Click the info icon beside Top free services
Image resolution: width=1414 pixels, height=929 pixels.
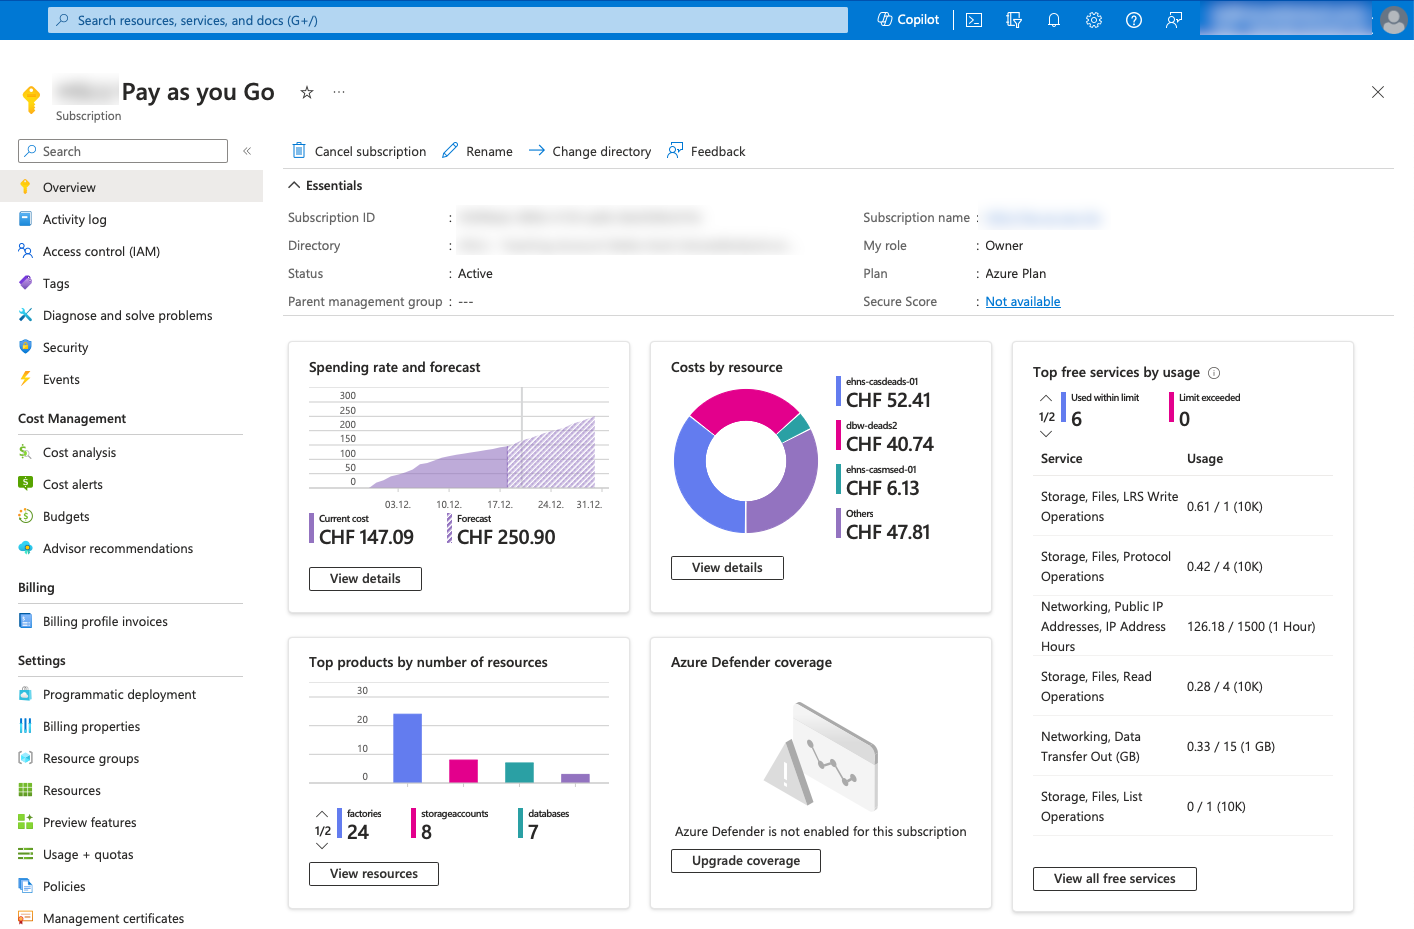coord(1214,373)
